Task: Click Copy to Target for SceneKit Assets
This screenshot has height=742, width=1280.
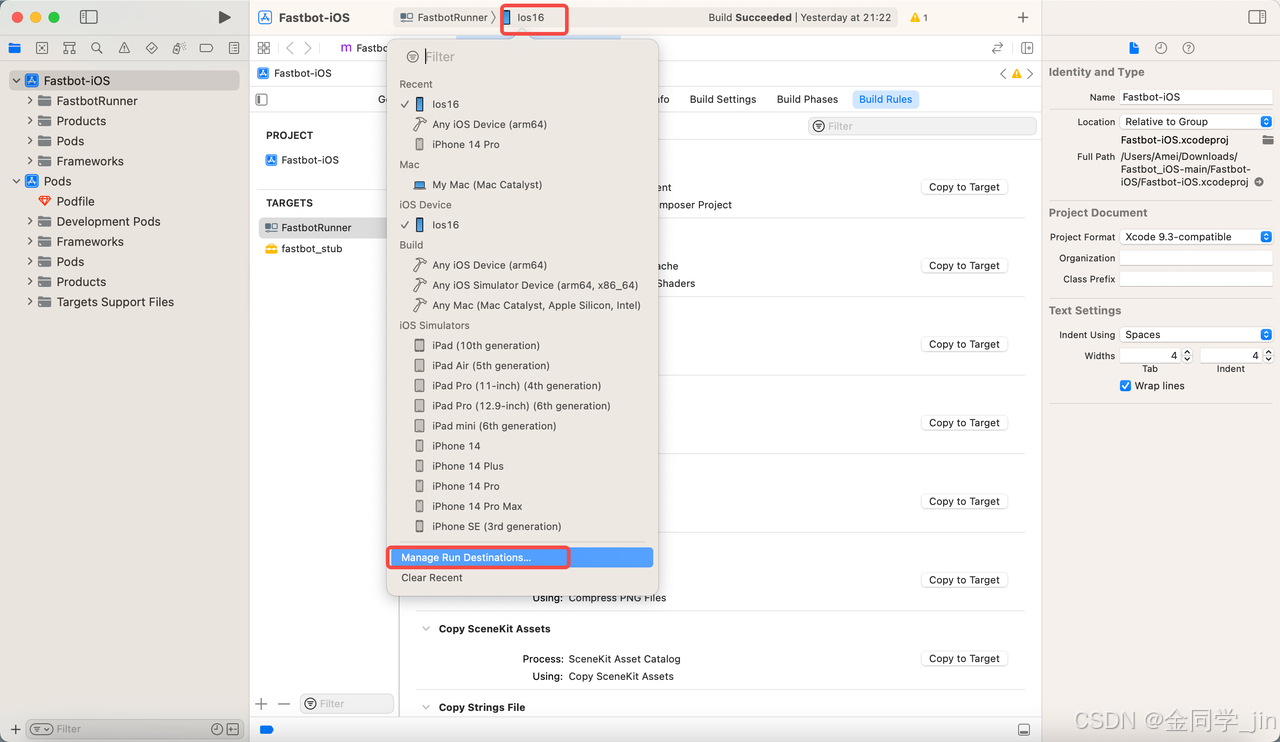Action: [x=964, y=658]
